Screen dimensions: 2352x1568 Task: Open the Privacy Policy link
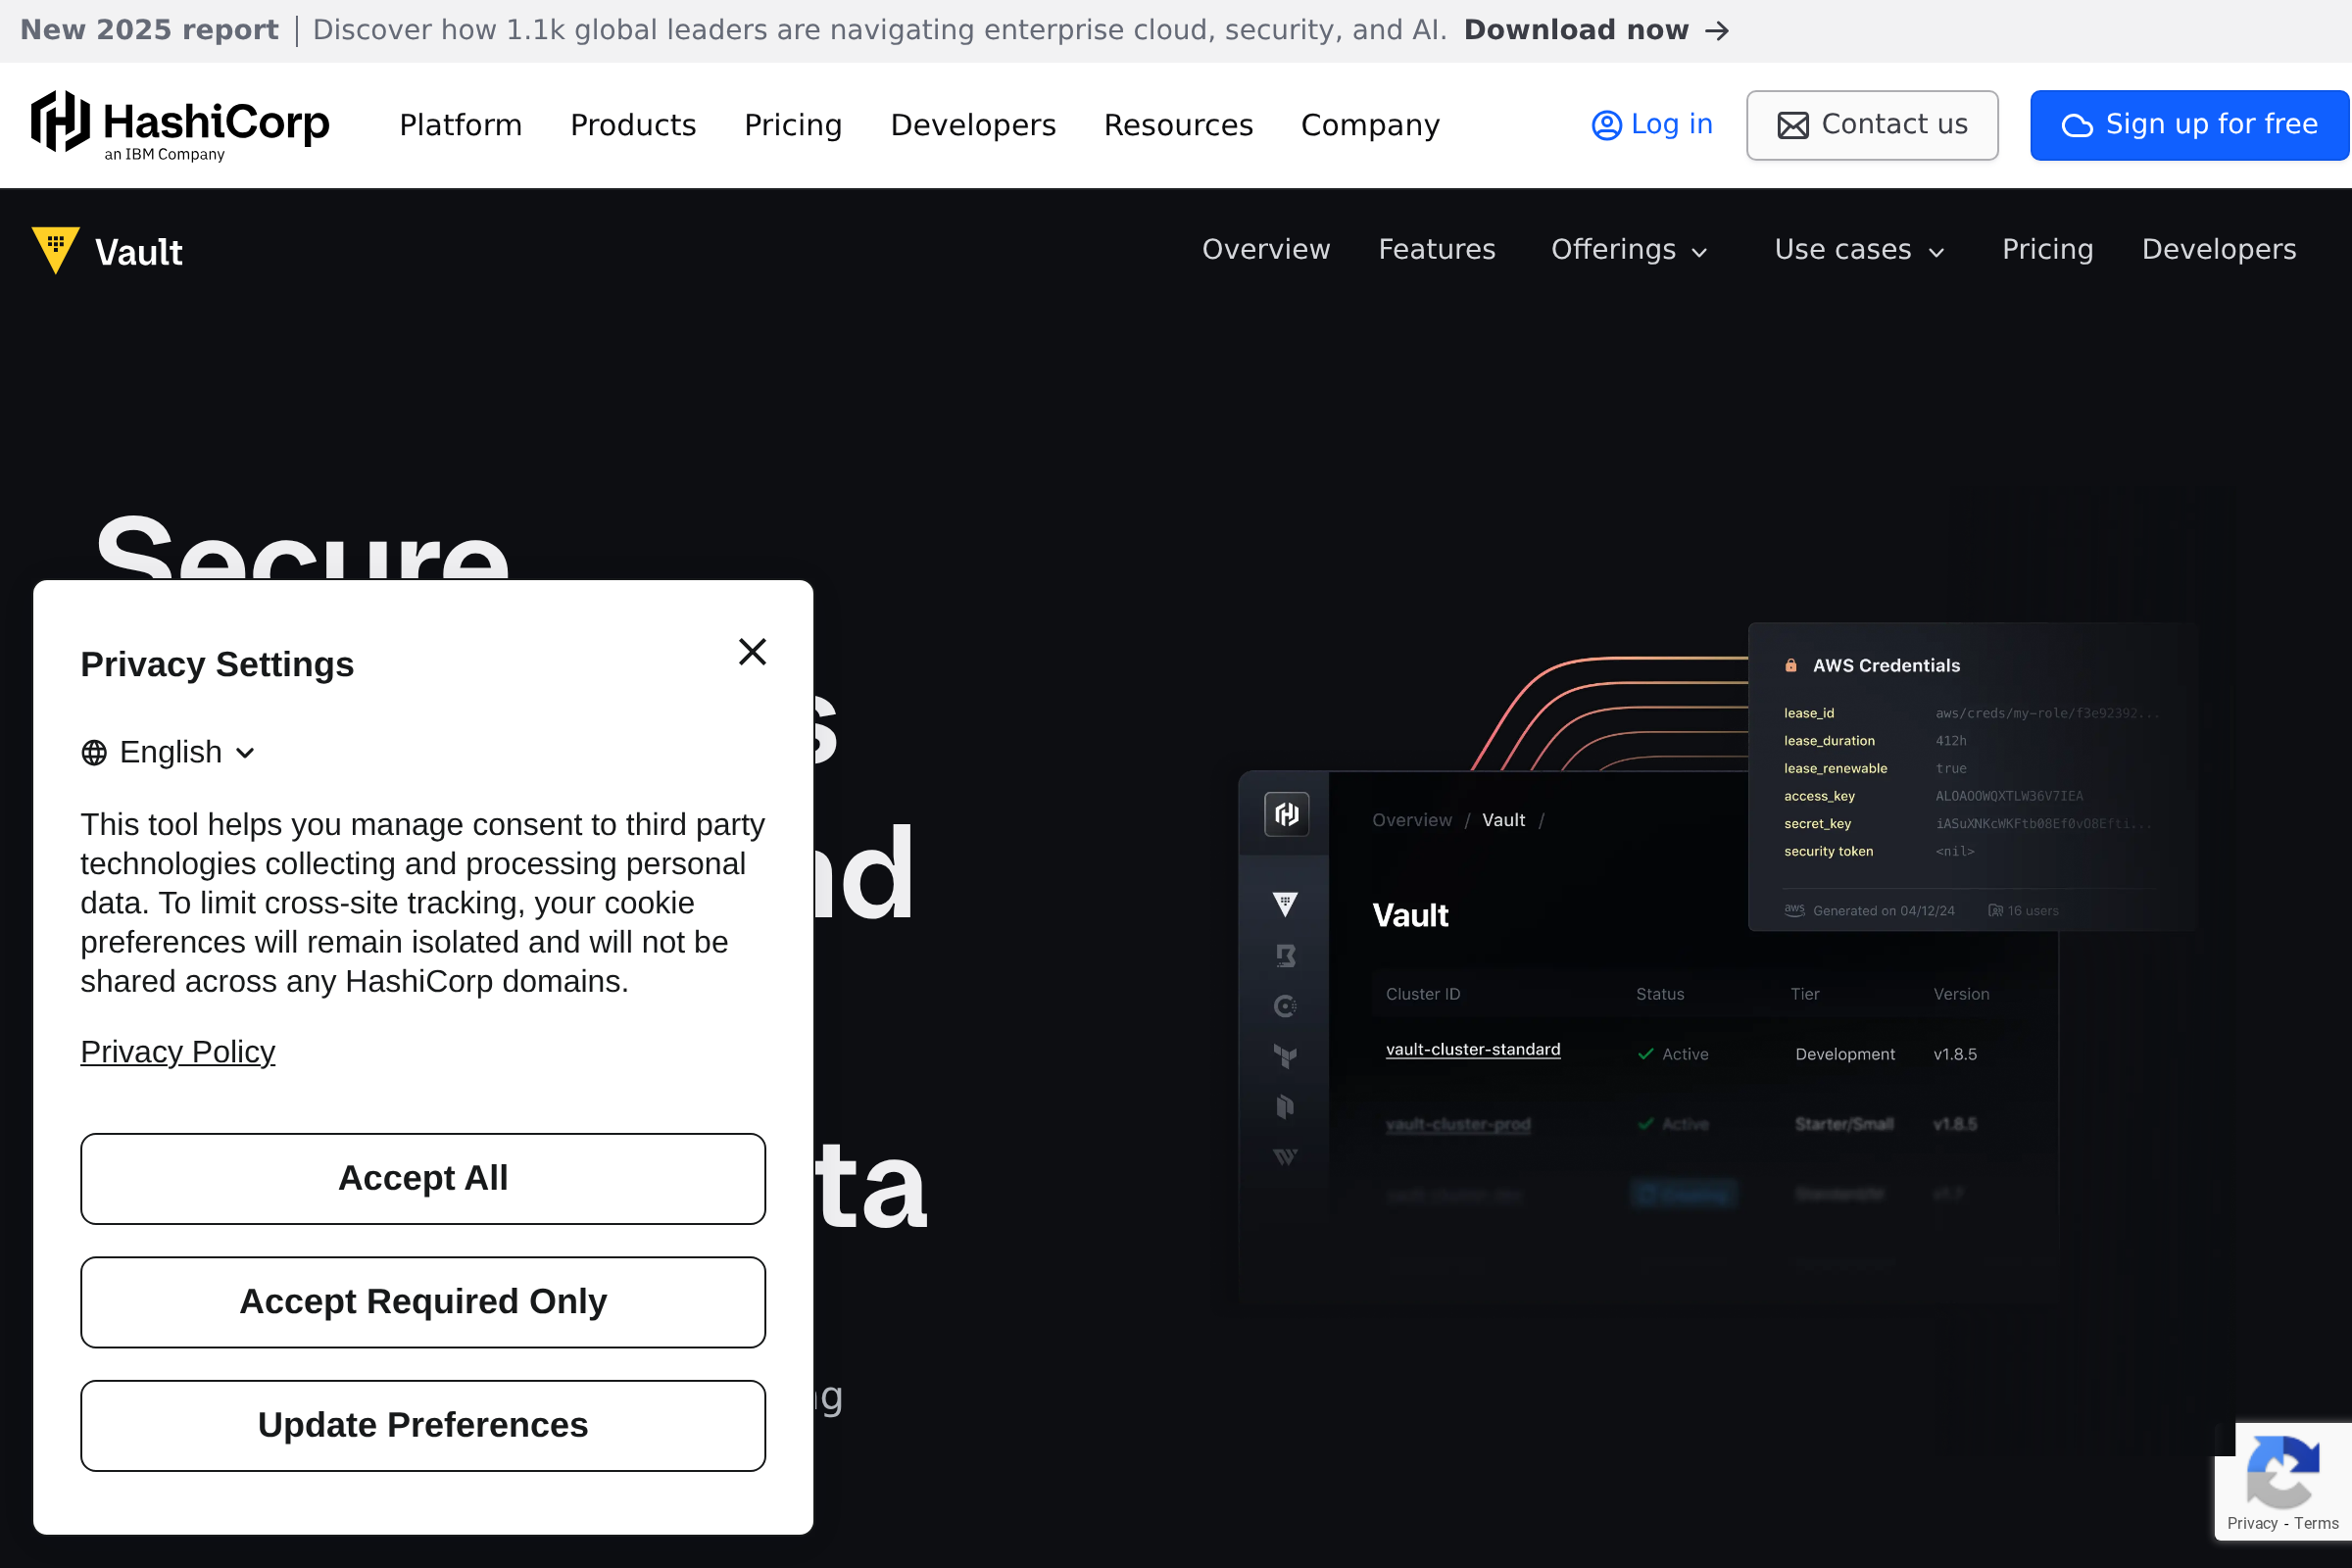(x=177, y=1051)
